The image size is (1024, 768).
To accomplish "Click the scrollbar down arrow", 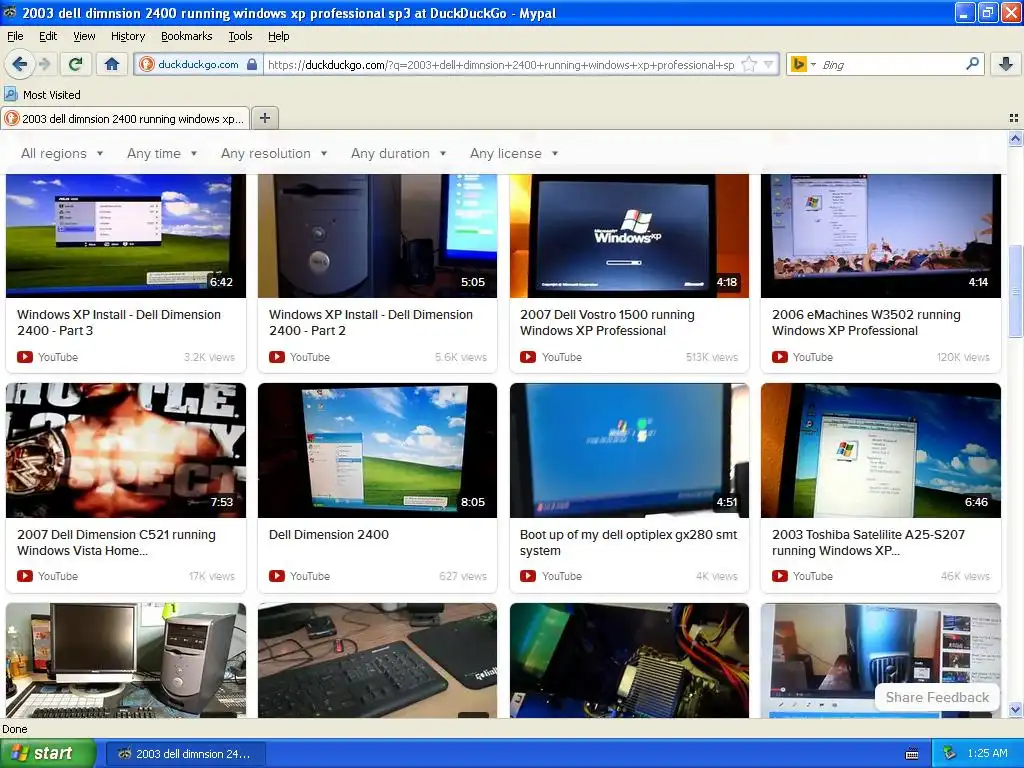I will pos(1015,709).
